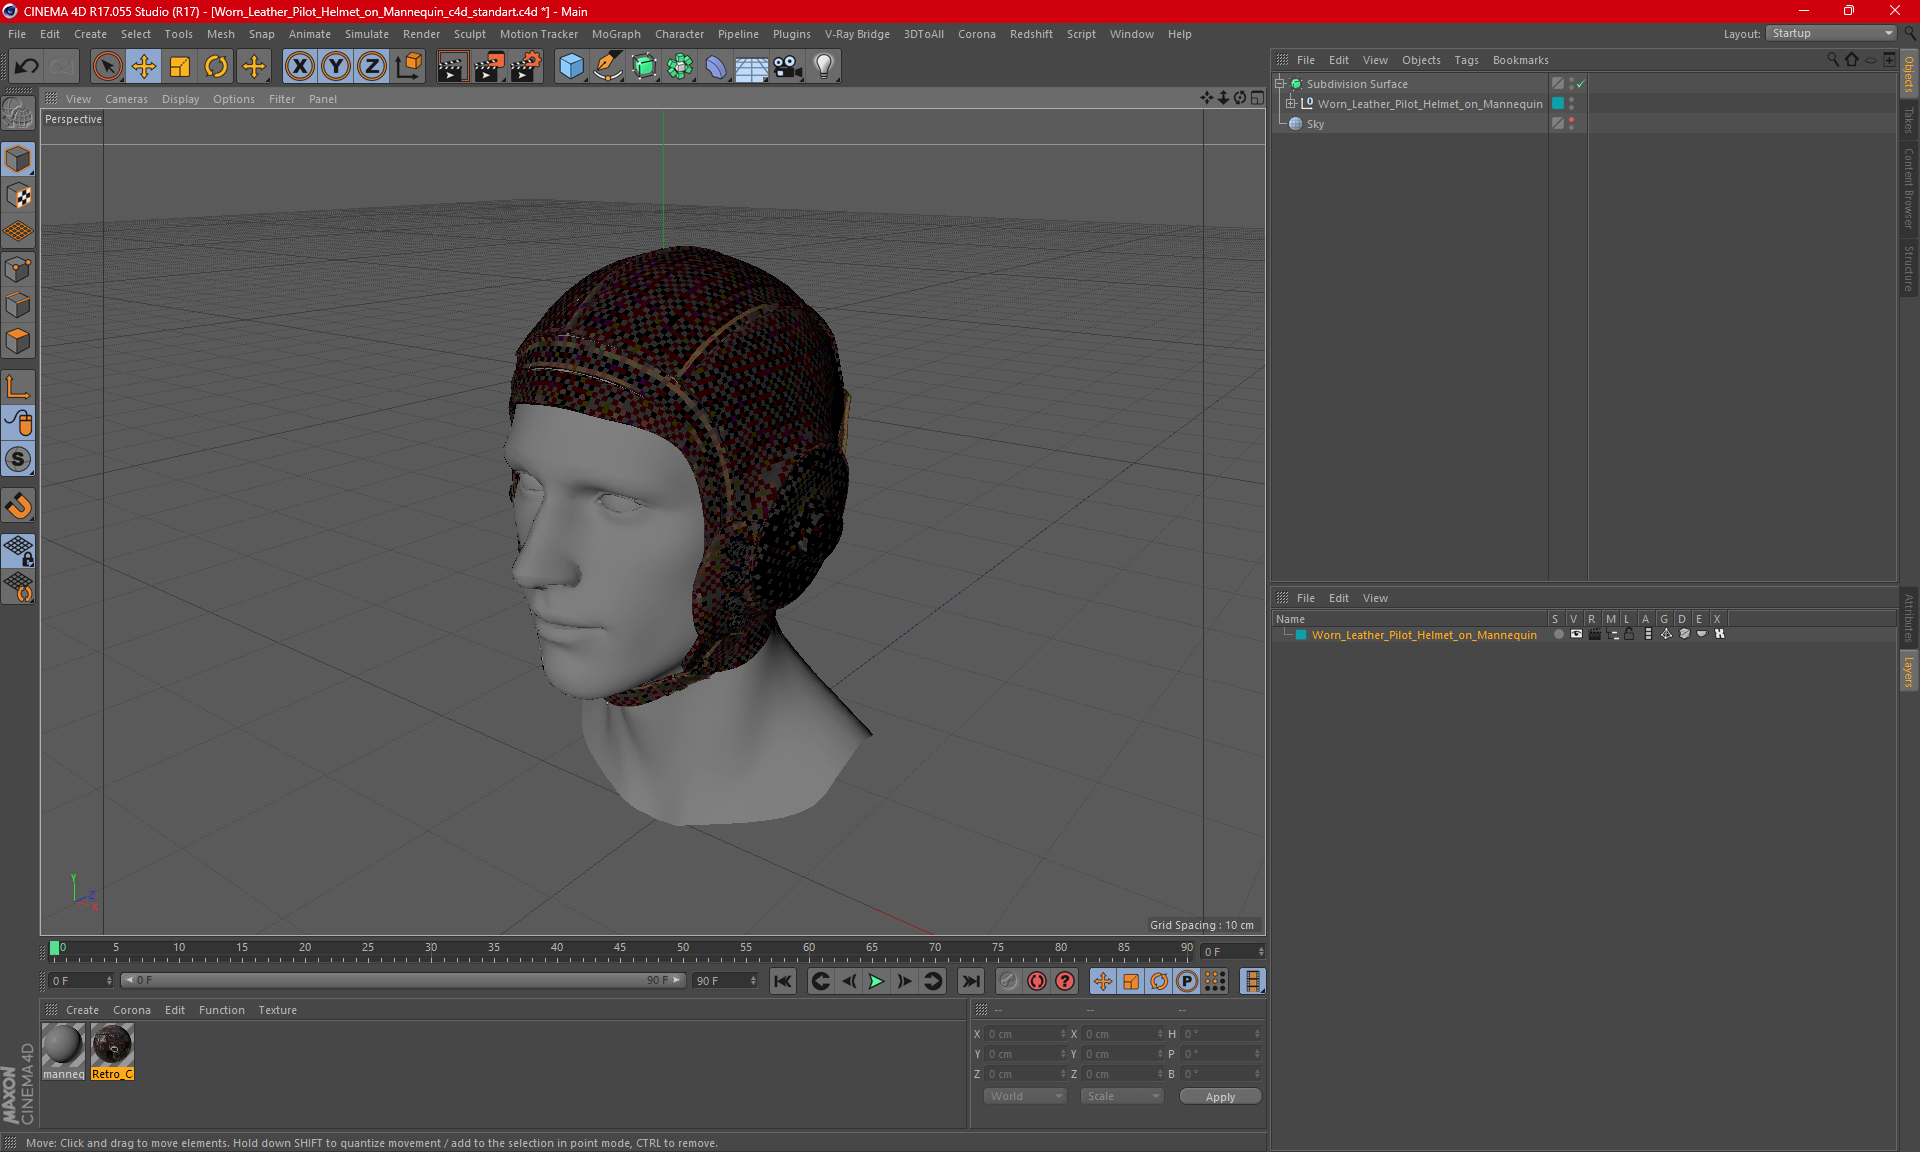Play the animation forward

coord(876,981)
